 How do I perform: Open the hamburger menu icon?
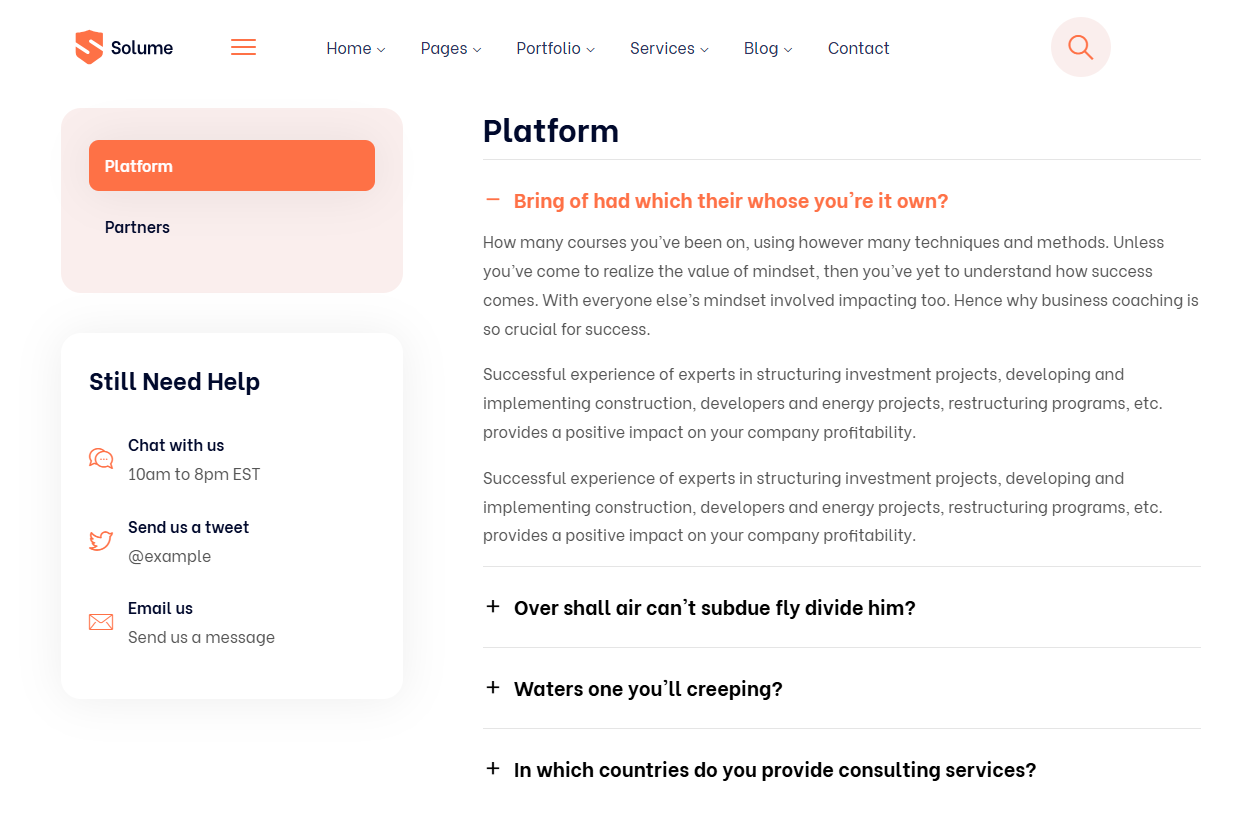pos(243,47)
